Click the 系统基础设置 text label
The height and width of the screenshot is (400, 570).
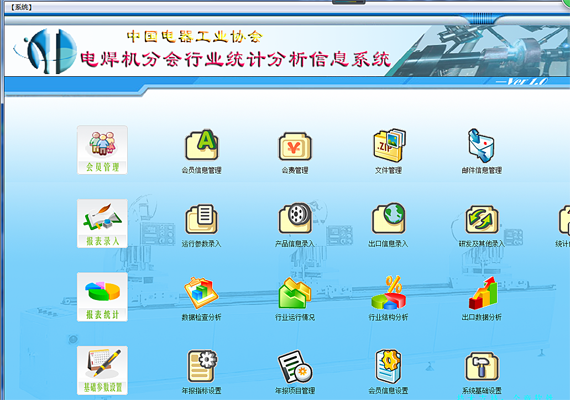[x=482, y=391]
